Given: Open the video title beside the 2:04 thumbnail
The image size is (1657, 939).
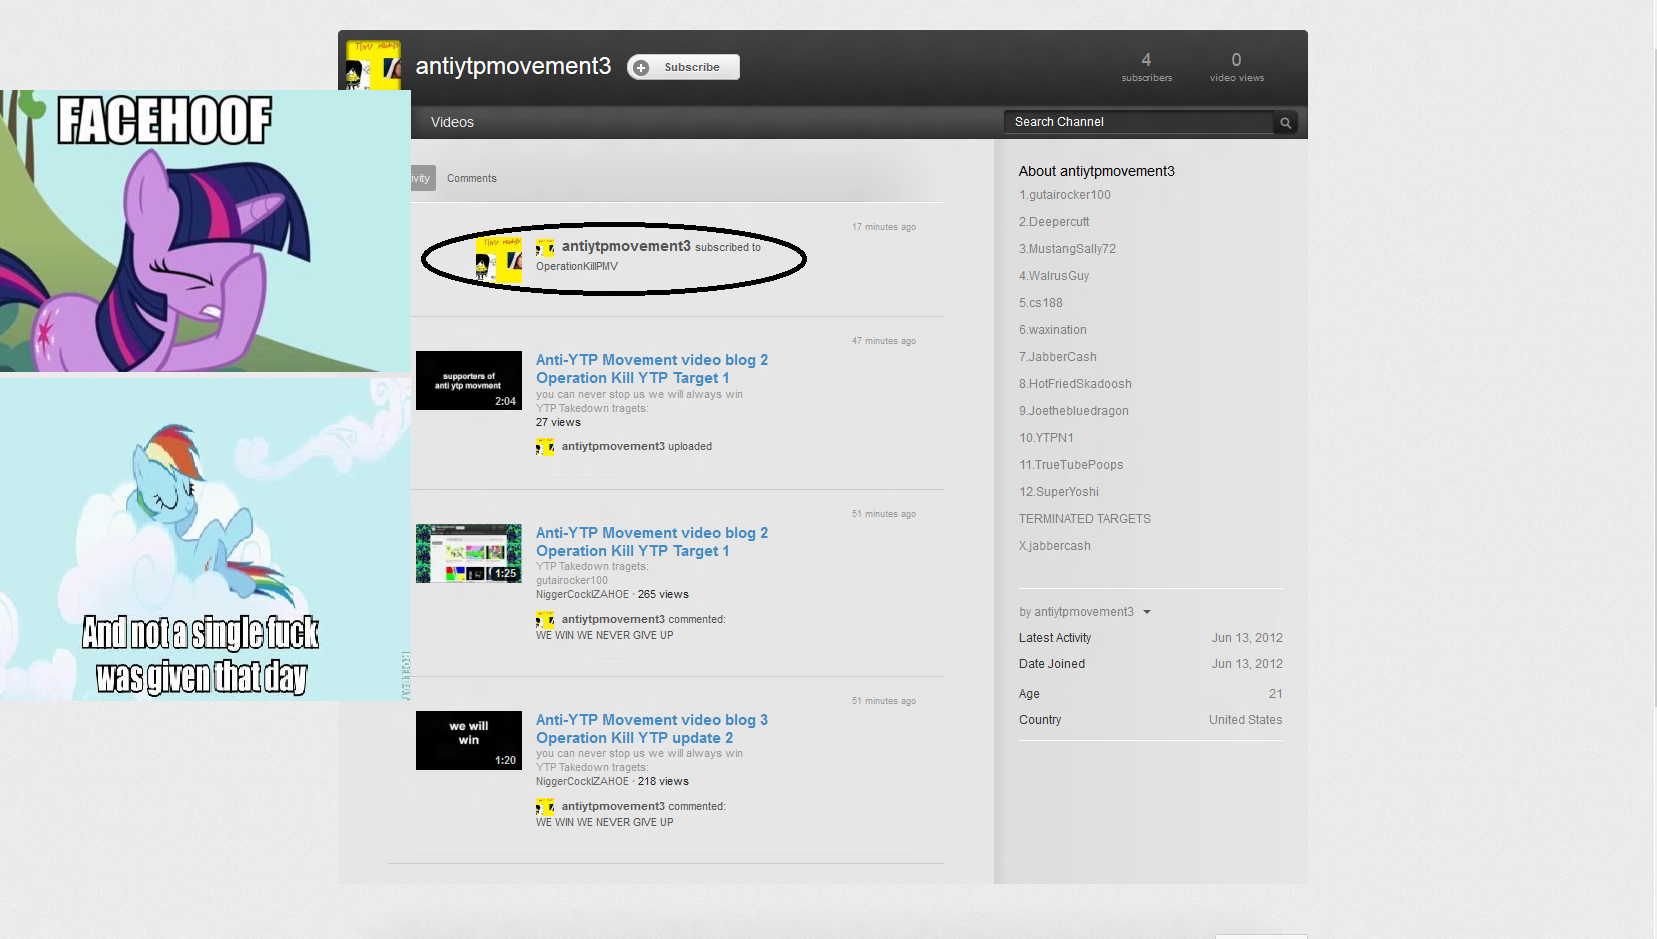Looking at the screenshot, I should (652, 369).
